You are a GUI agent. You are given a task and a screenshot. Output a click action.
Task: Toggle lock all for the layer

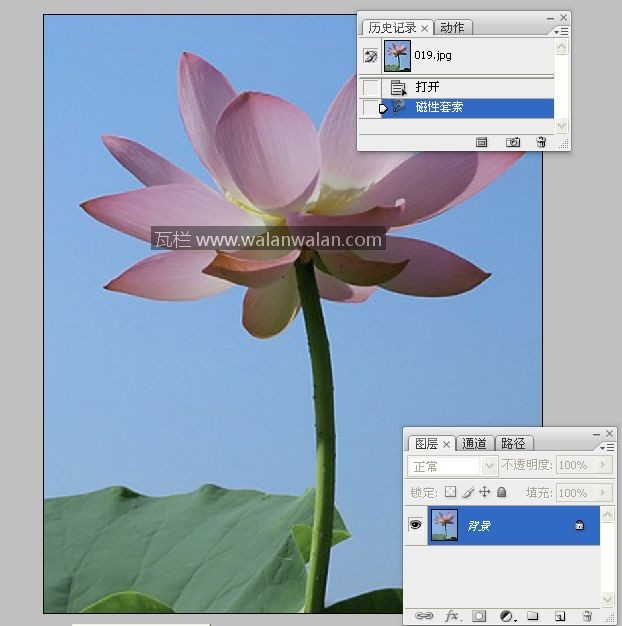502,492
